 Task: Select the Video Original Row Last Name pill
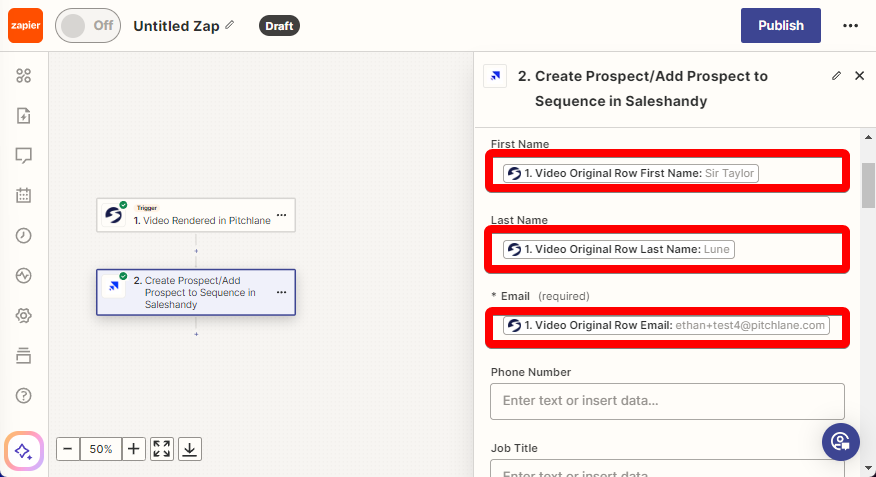click(x=618, y=249)
